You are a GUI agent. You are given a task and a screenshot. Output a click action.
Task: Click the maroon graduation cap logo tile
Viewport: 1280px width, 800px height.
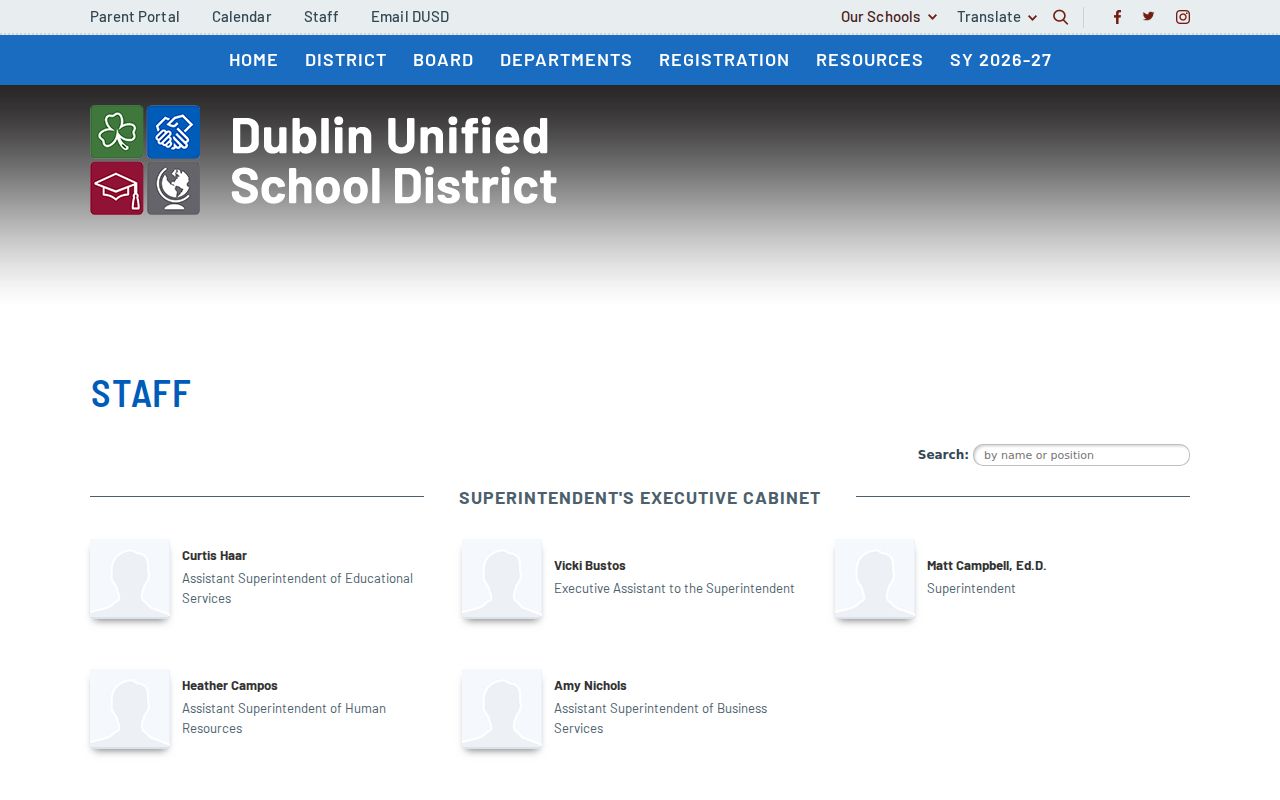[x=117, y=188]
